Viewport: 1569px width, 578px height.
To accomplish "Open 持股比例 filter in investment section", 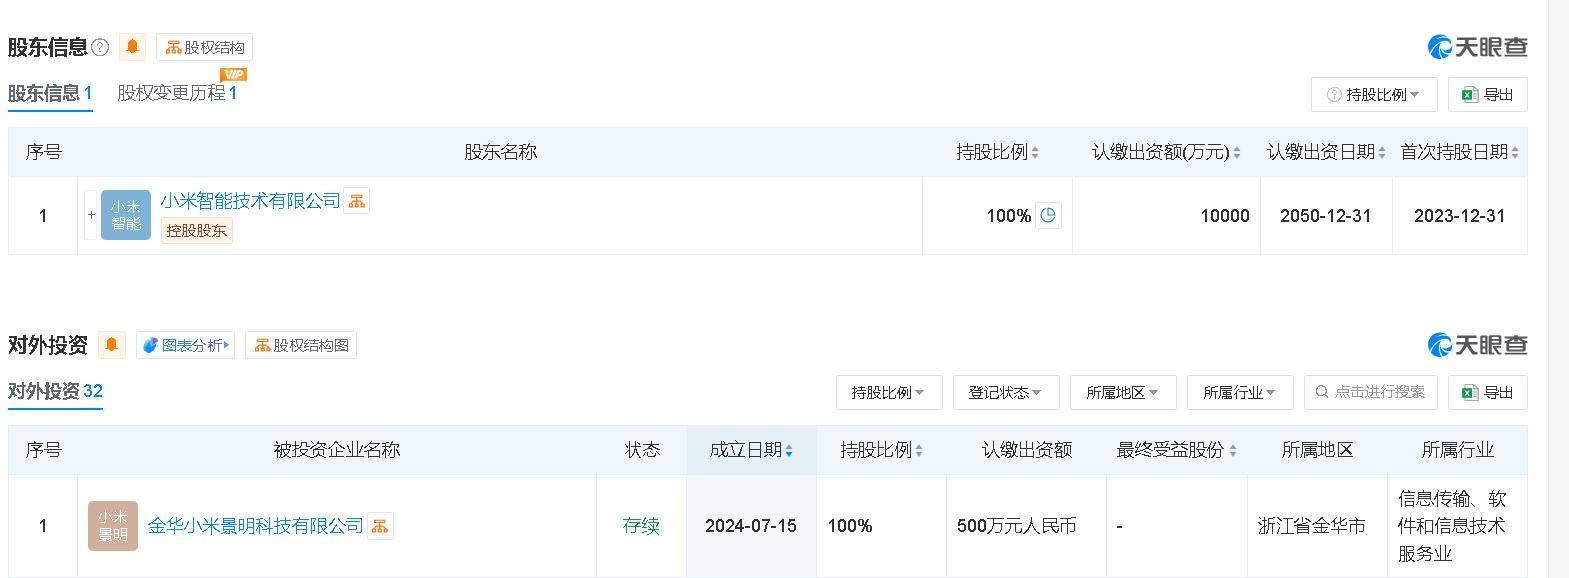I will 889,392.
